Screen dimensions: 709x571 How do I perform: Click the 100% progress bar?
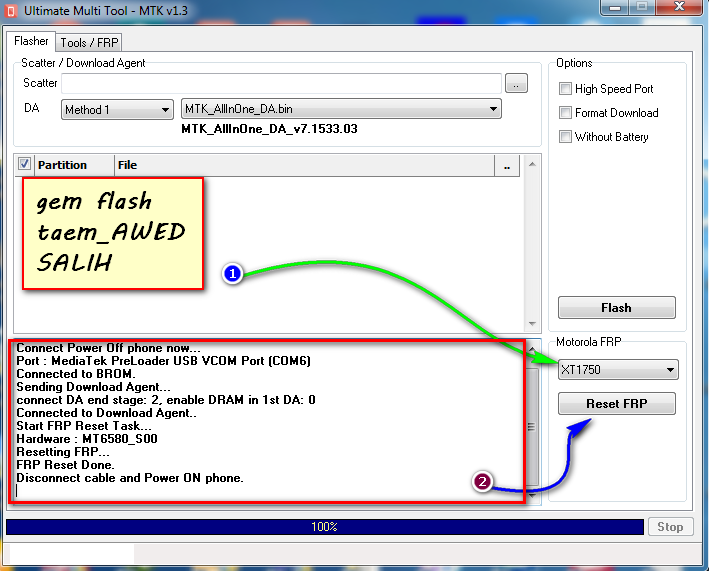click(x=325, y=527)
